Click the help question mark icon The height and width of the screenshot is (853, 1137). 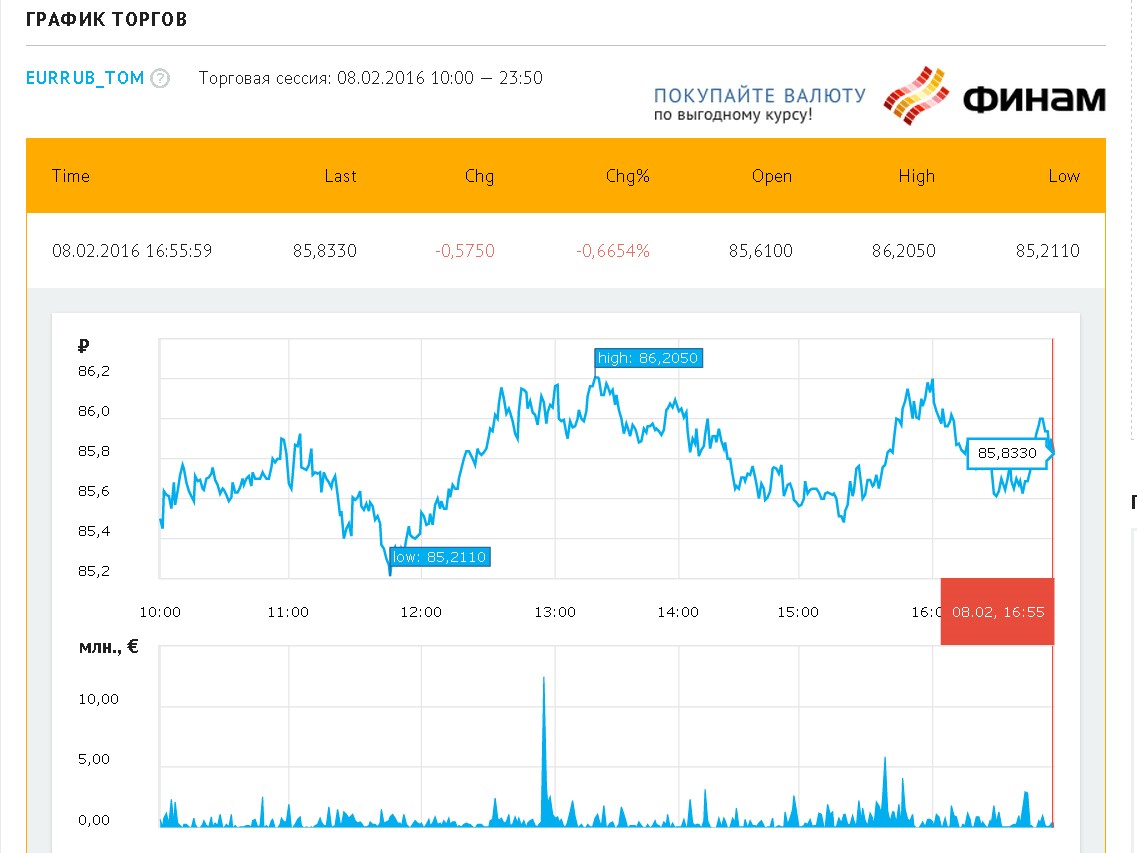pyautogui.click(x=160, y=79)
